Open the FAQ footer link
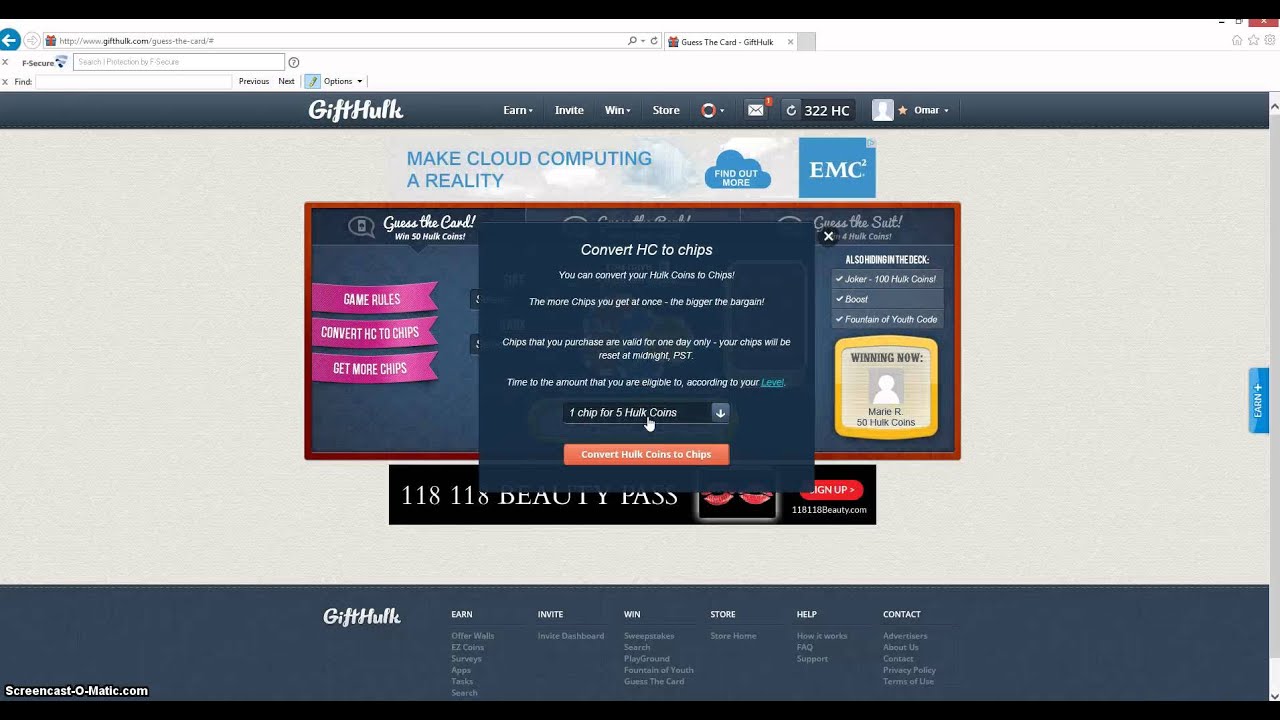 point(805,647)
